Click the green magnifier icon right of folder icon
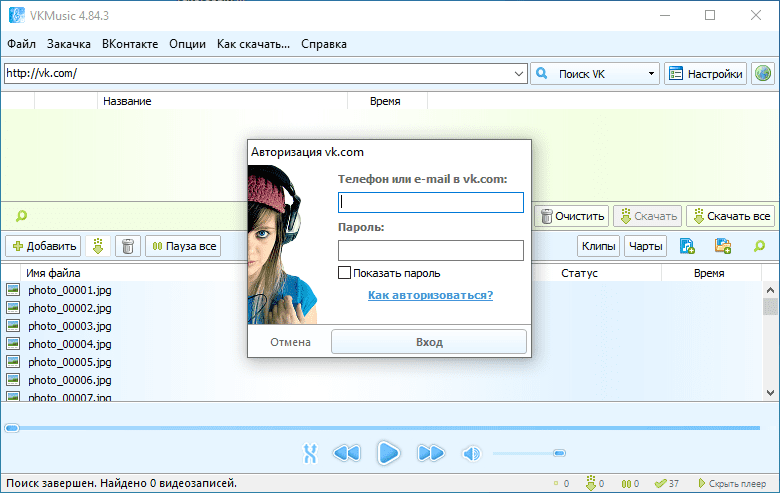 [x=759, y=246]
